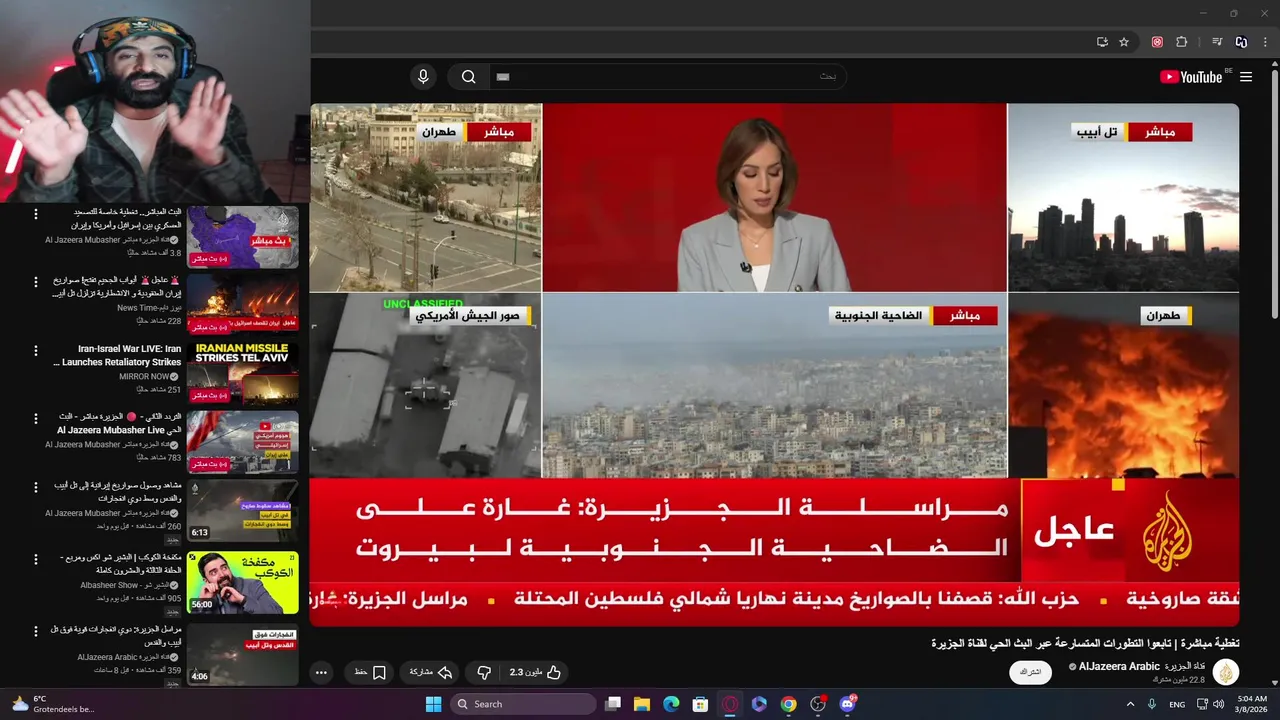Open Al Jazeera Mubasher Live flag thumbnail
Viewport: 1280px width, 720px height.
(242, 442)
